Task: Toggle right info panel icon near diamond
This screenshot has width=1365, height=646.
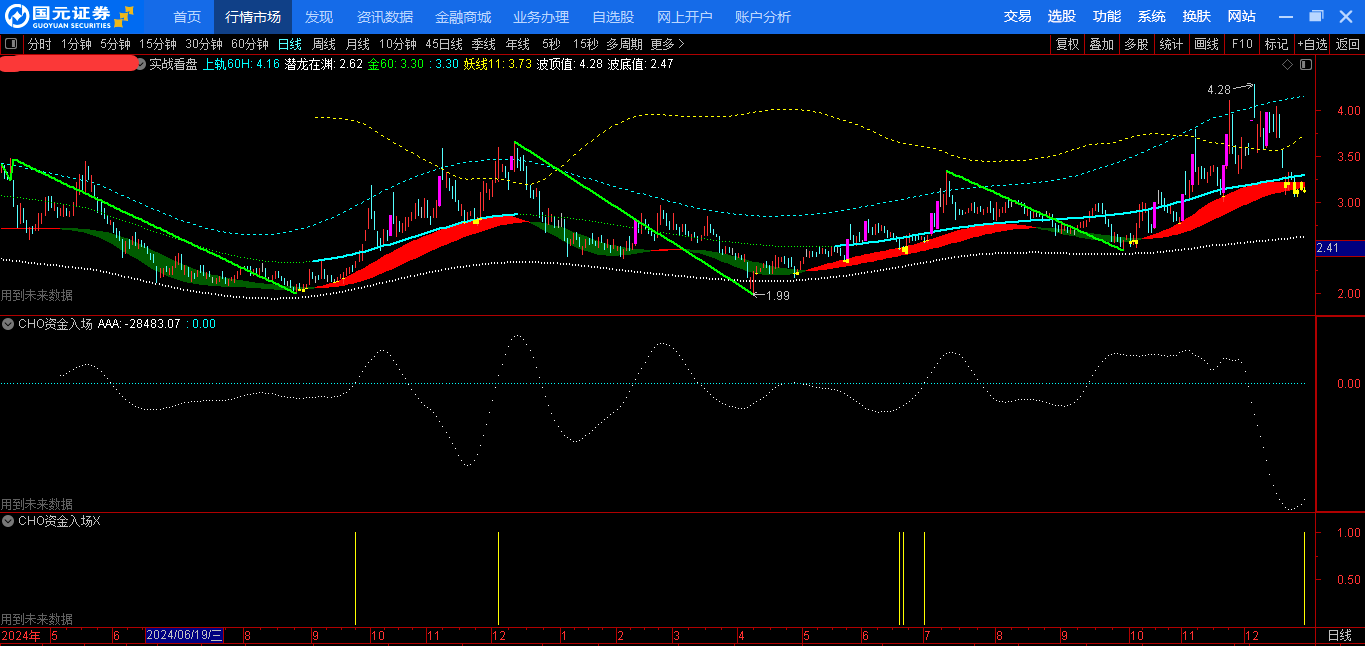Action: click(x=1305, y=64)
